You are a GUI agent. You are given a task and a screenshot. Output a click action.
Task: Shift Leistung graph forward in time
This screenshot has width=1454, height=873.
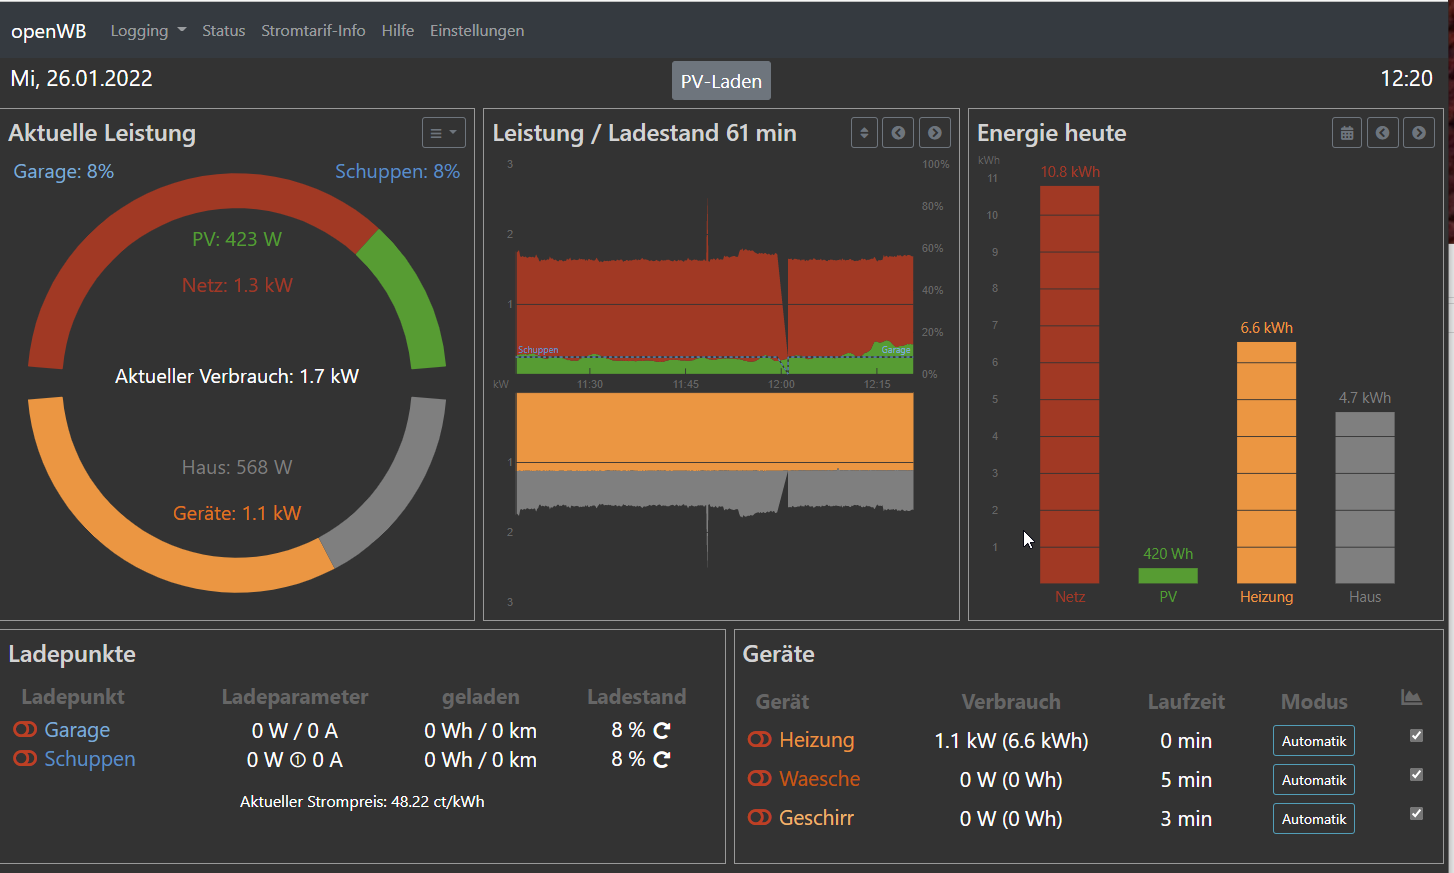pyautogui.click(x=934, y=133)
